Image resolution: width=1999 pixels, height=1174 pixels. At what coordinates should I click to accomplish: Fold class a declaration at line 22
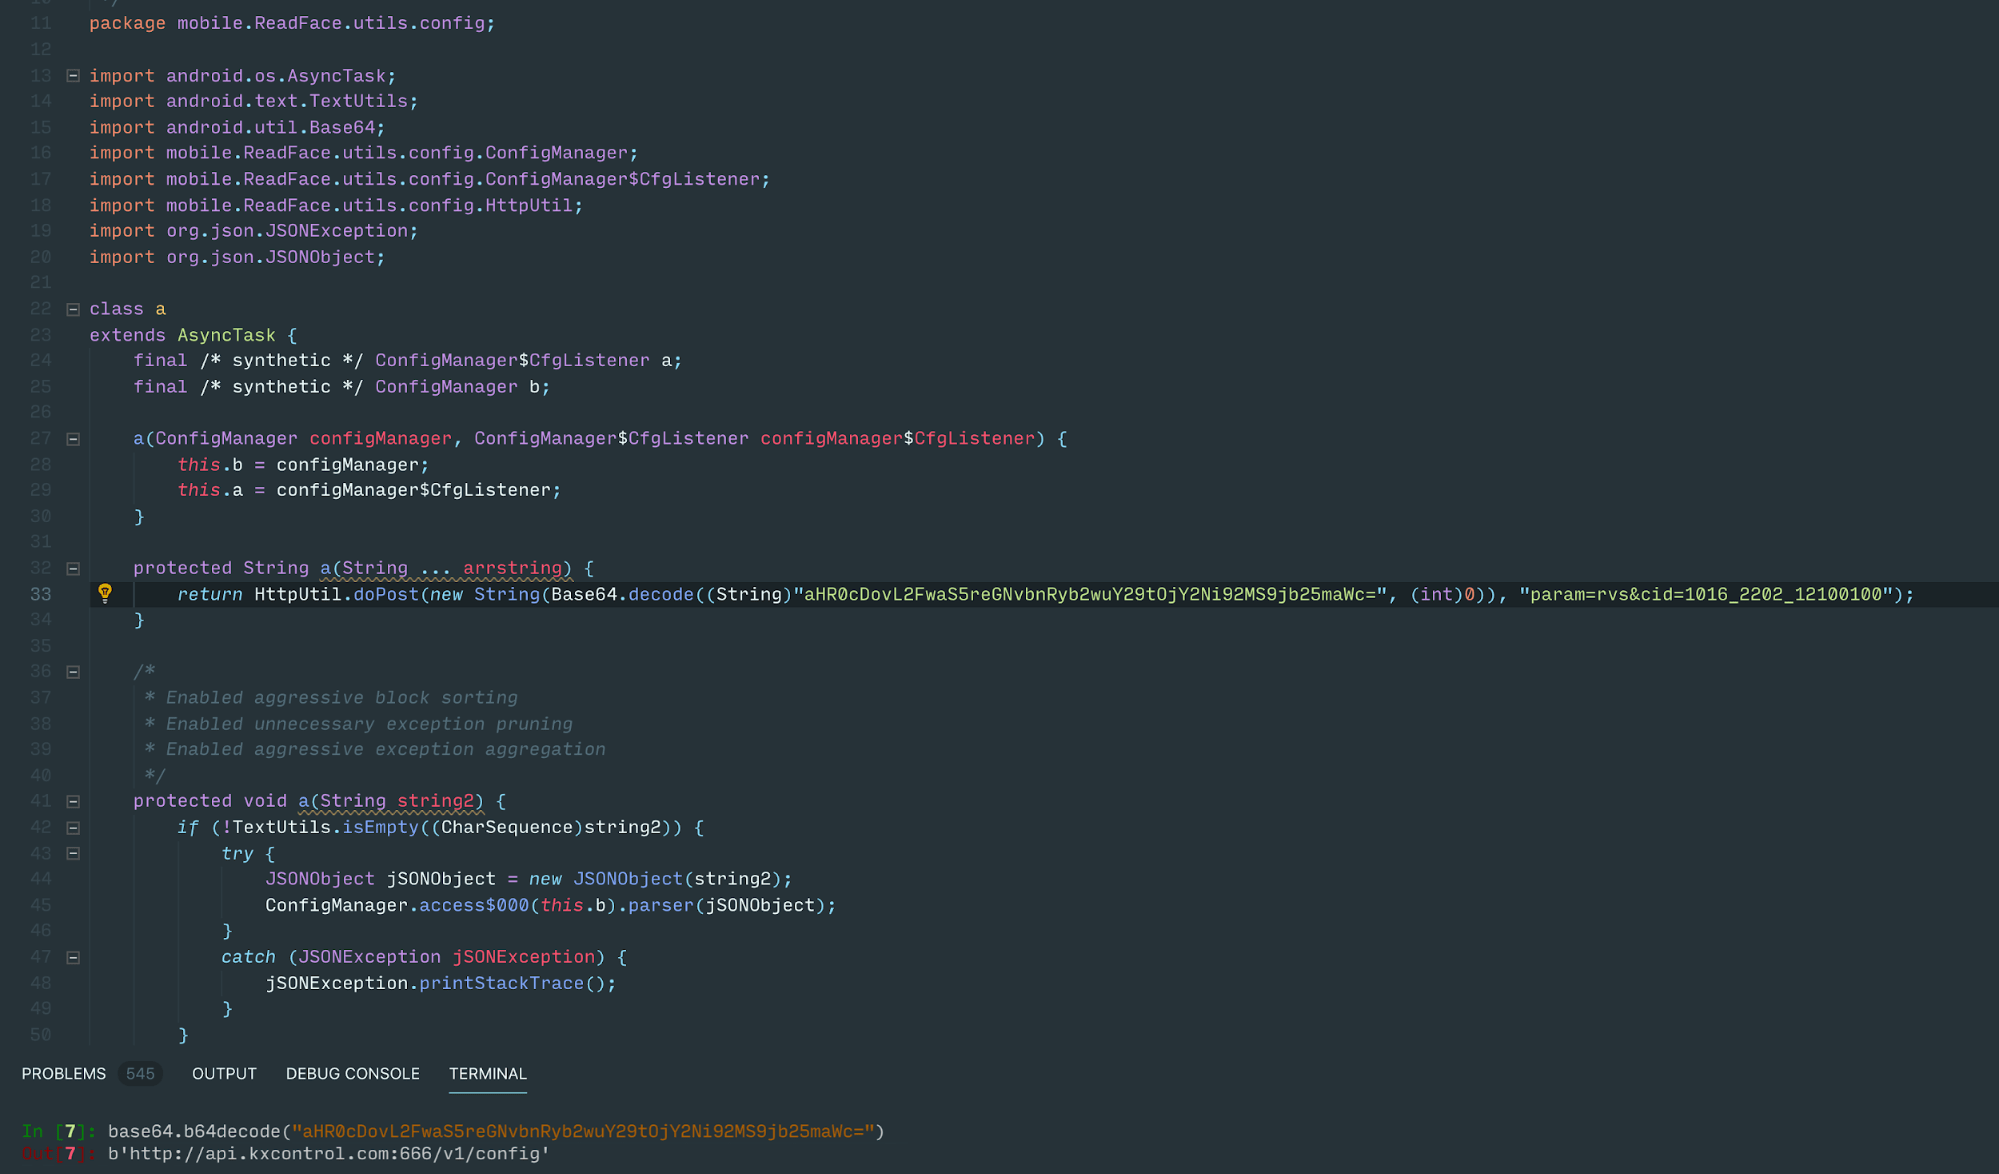(x=73, y=309)
